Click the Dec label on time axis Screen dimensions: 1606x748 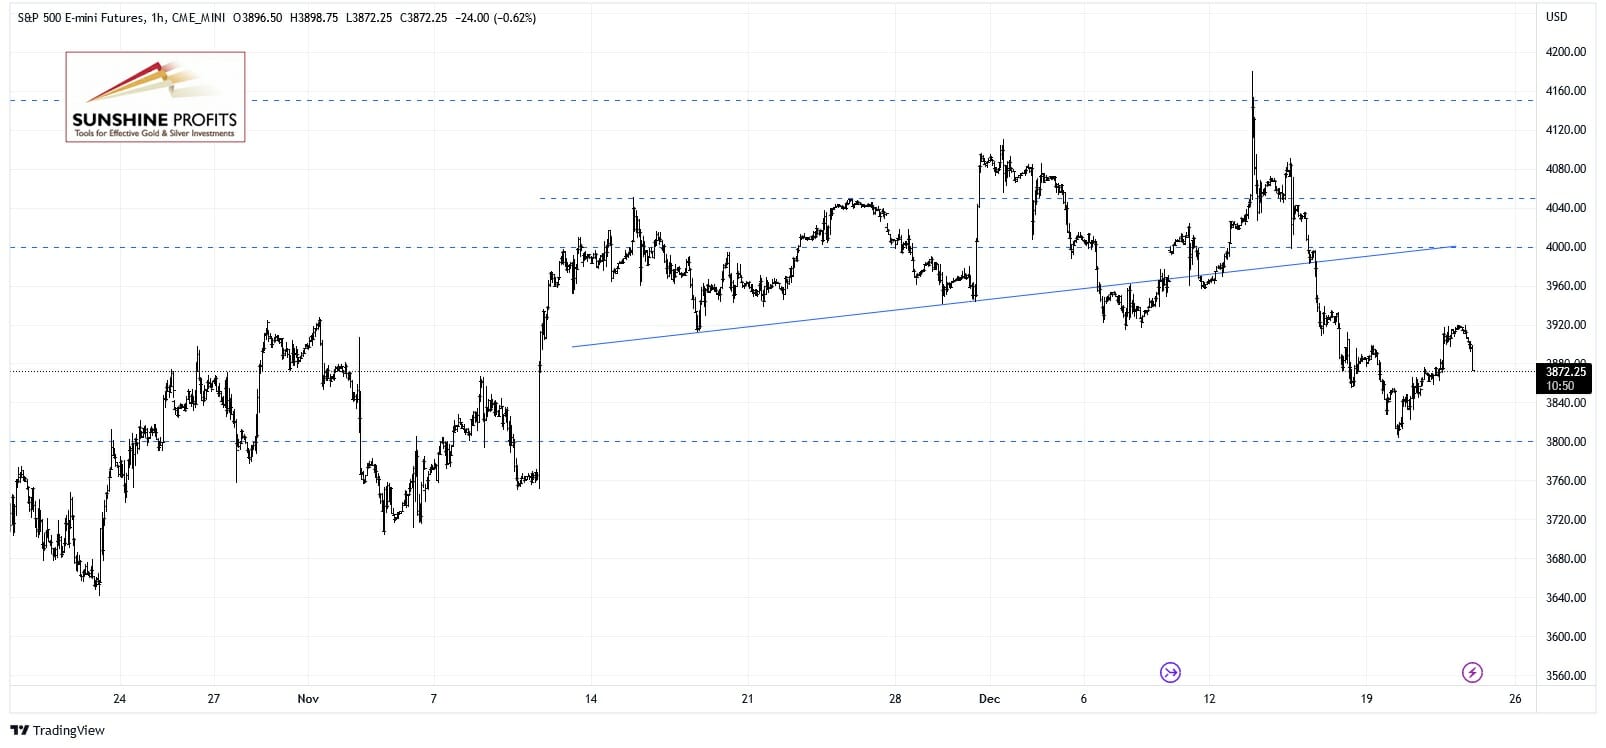click(x=989, y=699)
